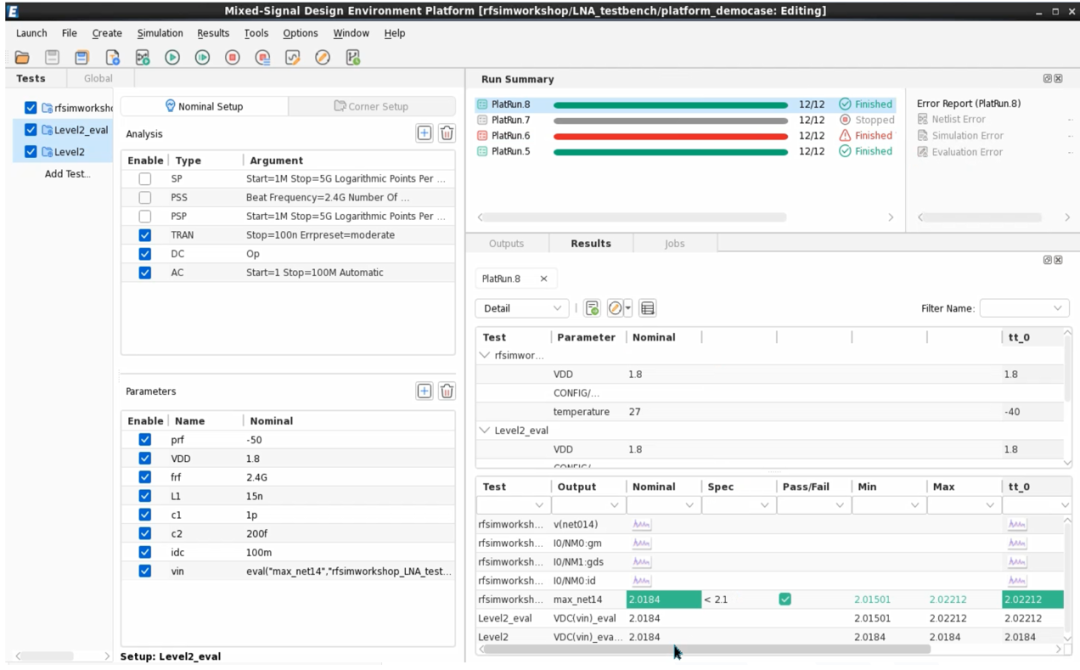Click the red stop simulation icon
Image resolution: width=1080 pixels, height=670 pixels.
pos(232,58)
